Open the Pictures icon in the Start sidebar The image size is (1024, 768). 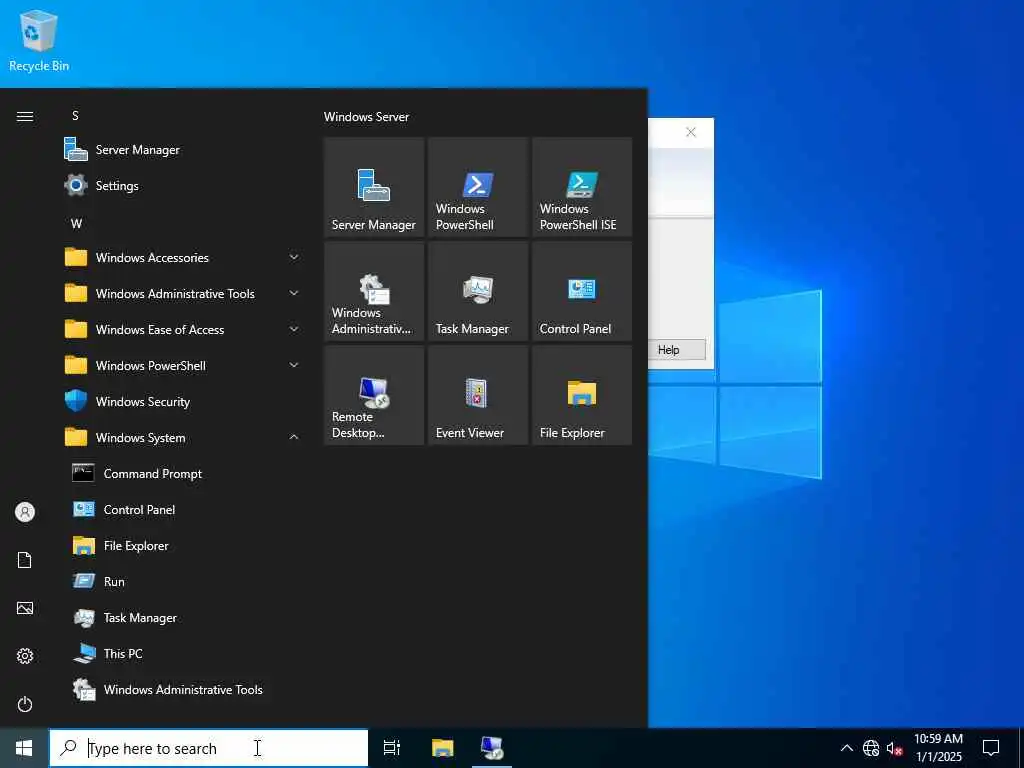coord(25,608)
